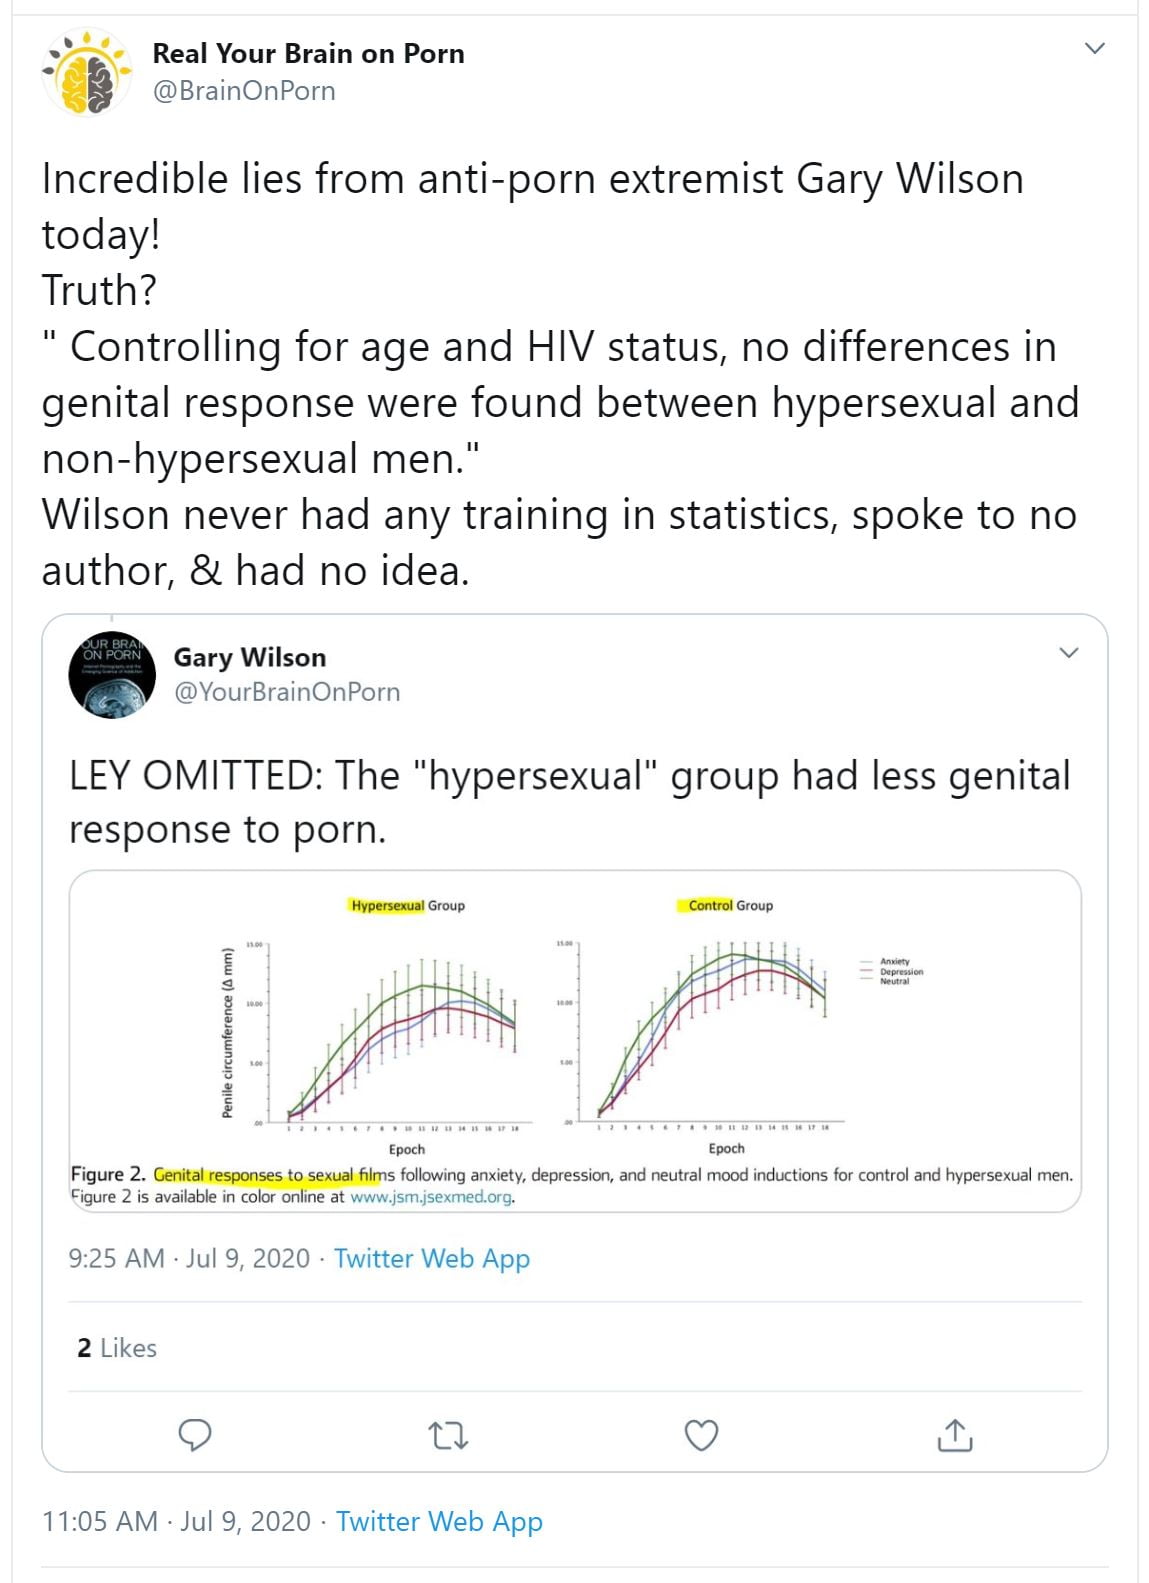1149x1583 pixels.
Task: Click the "LEY OMITTED" quoted tweet text
Action: 569,802
